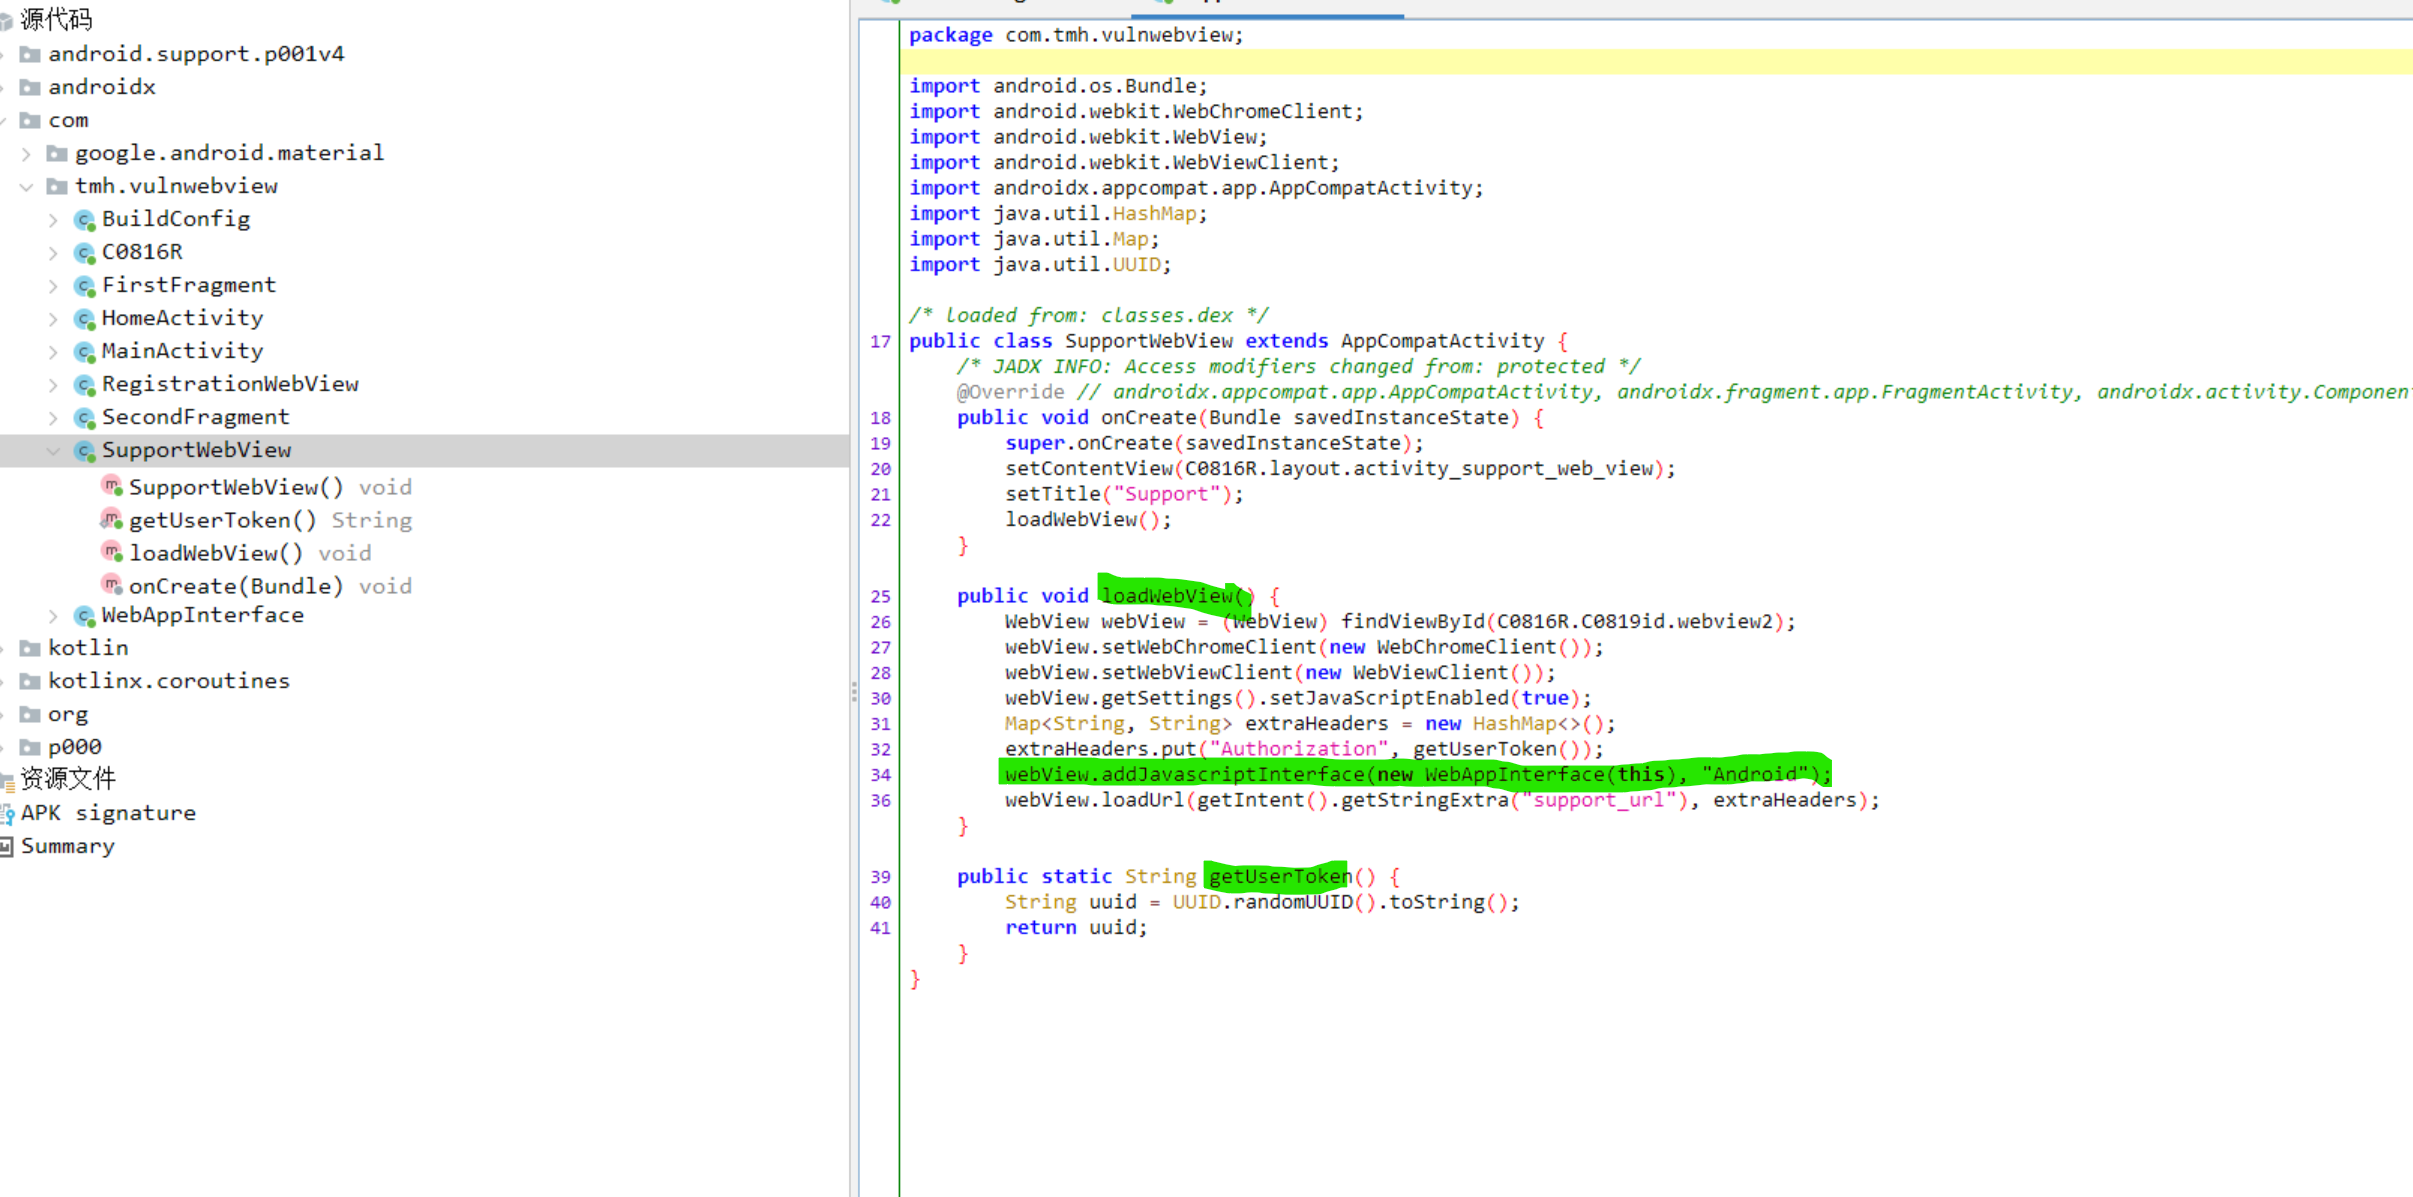The width and height of the screenshot is (2413, 1197).
Task: Click the WebAppInterface class icon
Action: click(x=85, y=616)
